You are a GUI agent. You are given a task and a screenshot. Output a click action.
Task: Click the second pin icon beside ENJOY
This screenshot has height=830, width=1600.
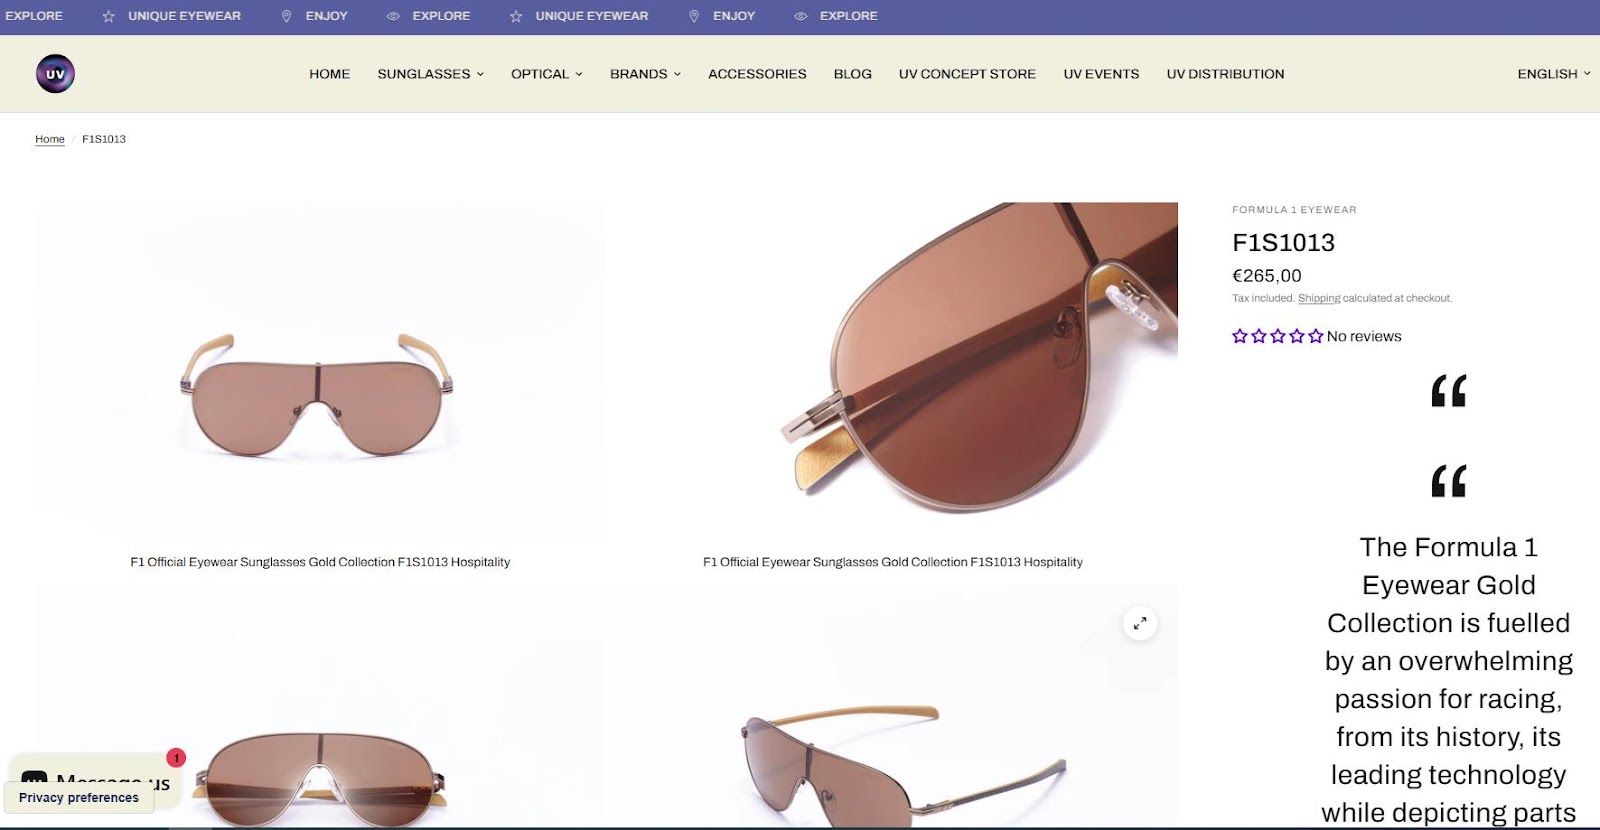tap(694, 16)
